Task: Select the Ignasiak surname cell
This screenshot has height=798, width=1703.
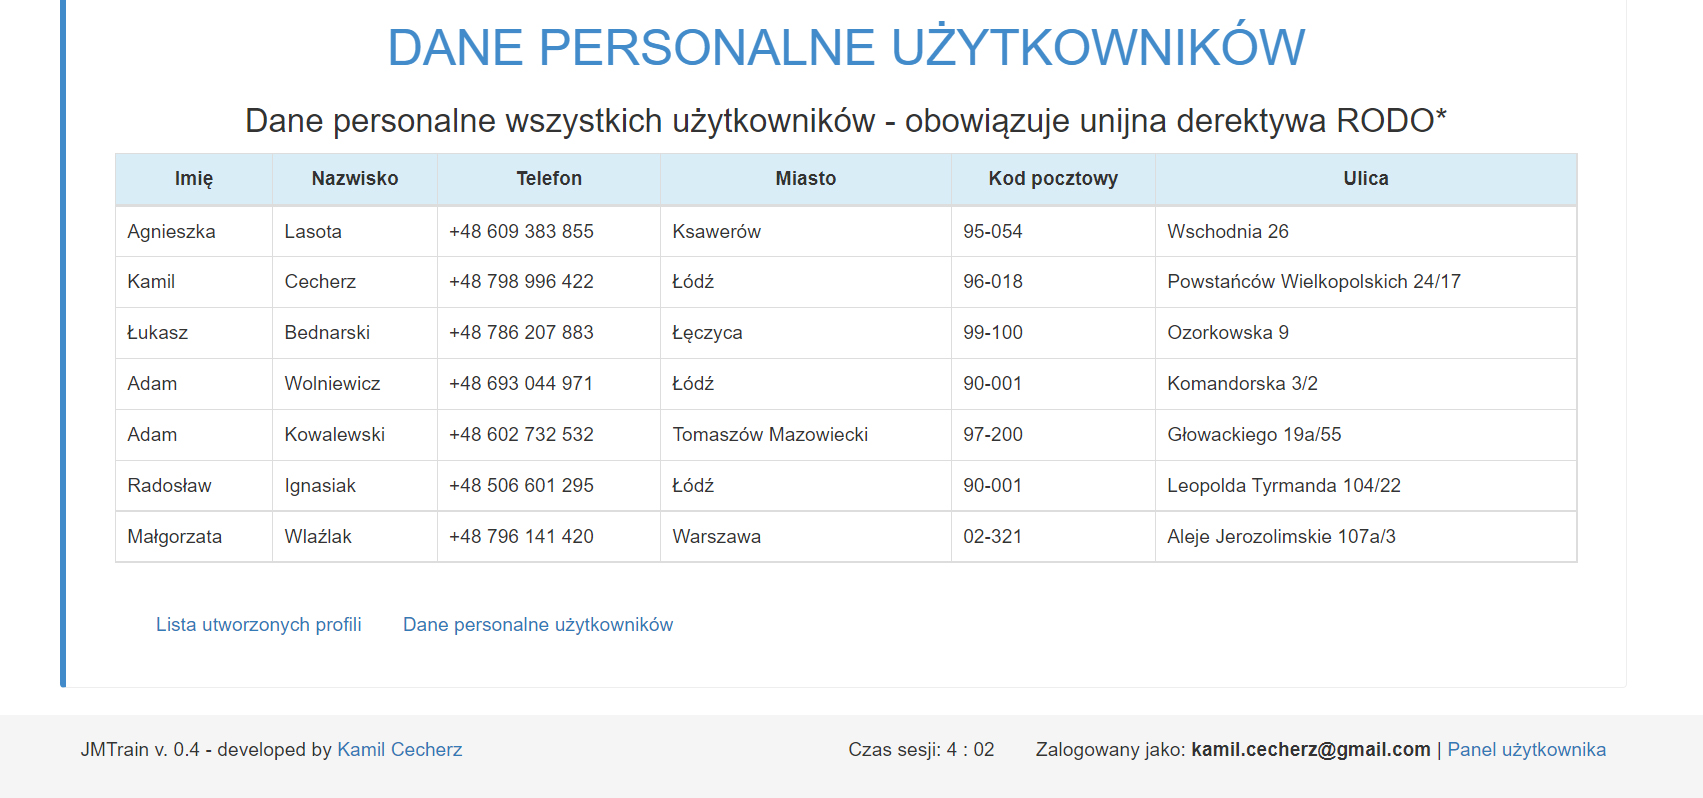Action: [355, 486]
